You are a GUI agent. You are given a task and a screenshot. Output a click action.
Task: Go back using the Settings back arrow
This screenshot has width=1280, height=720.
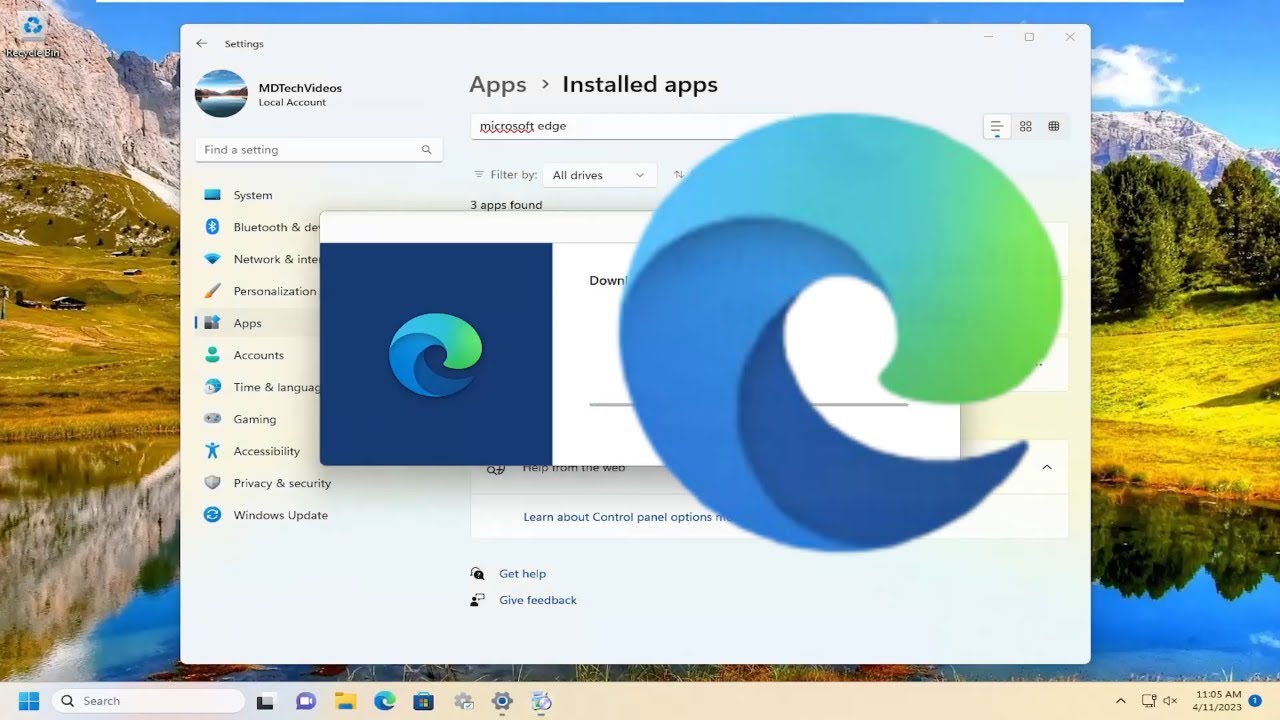tap(202, 44)
